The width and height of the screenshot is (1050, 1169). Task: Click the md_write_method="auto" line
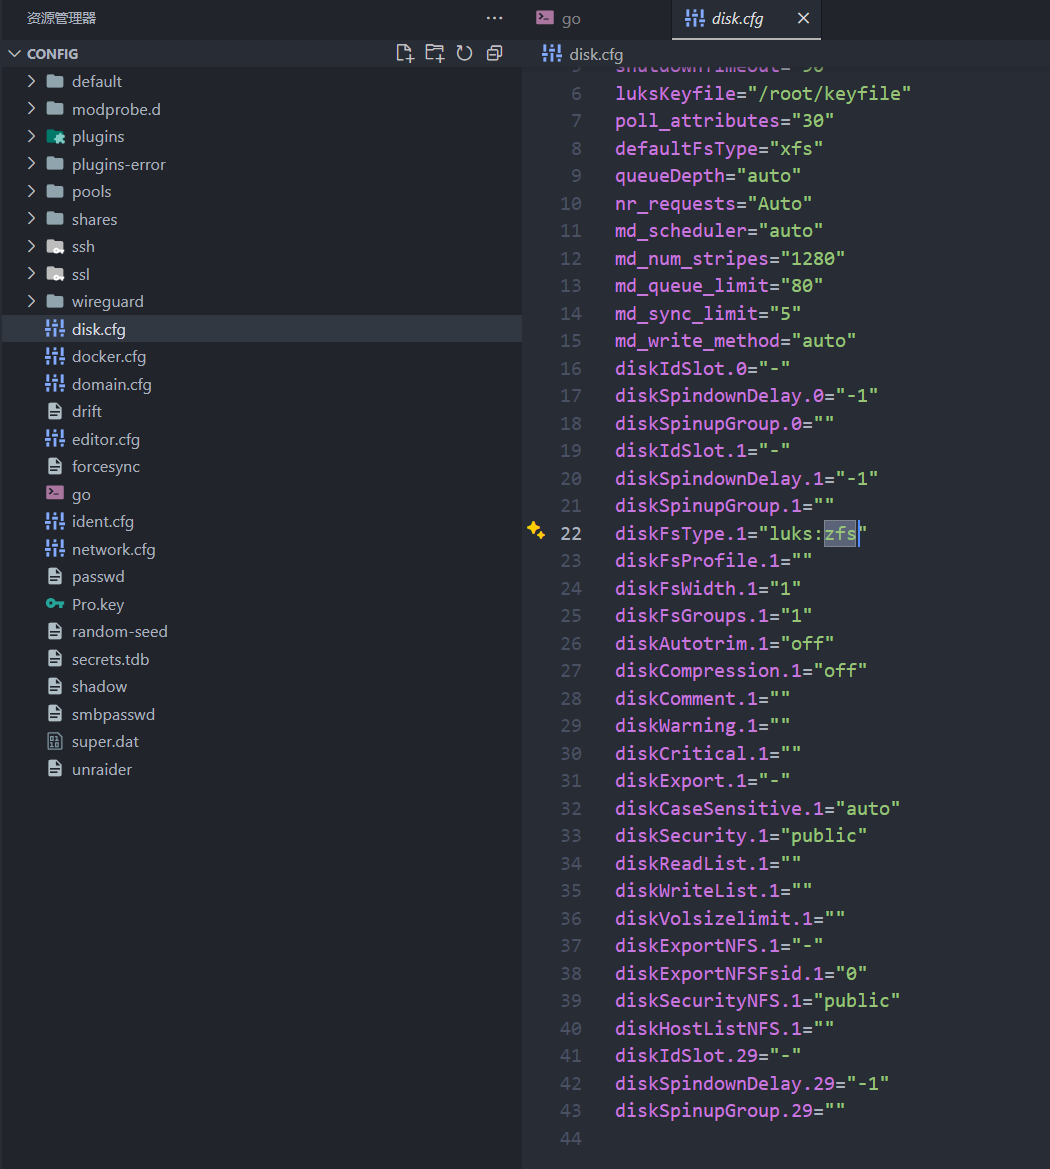pyautogui.click(x=735, y=341)
